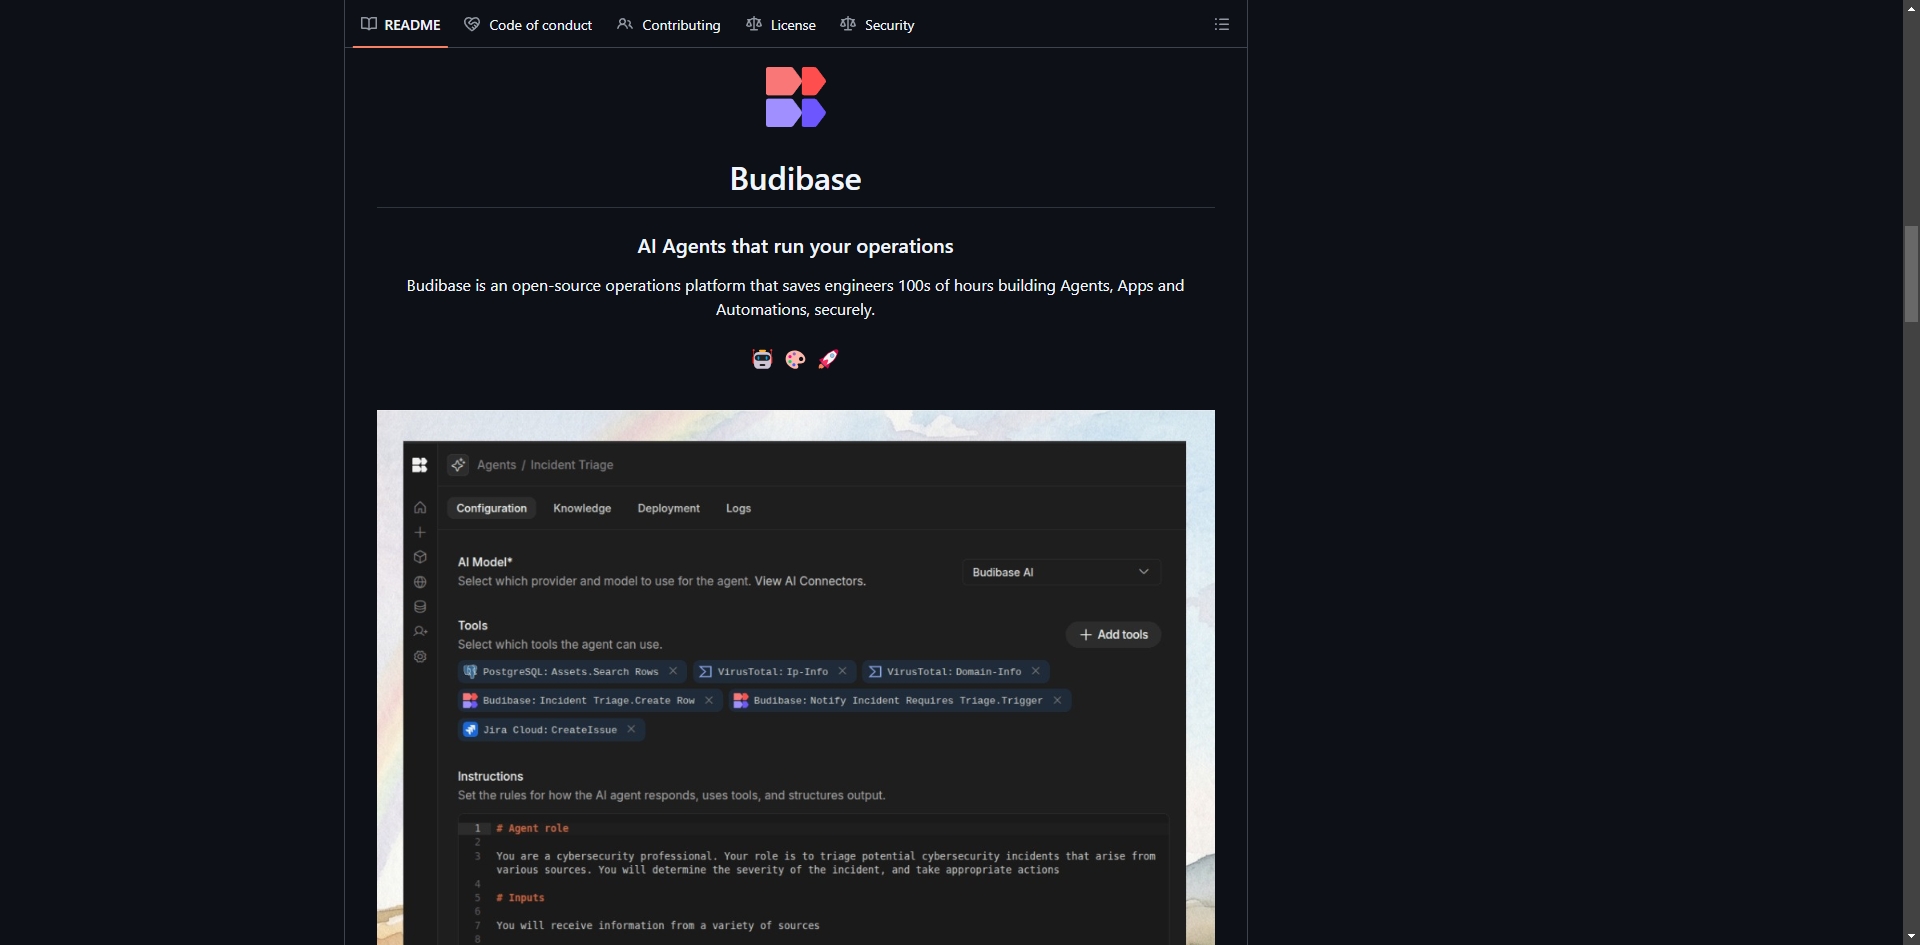Click 'You will receive information' editor line
Image resolution: width=1920 pixels, height=945 pixels.
coord(658,926)
